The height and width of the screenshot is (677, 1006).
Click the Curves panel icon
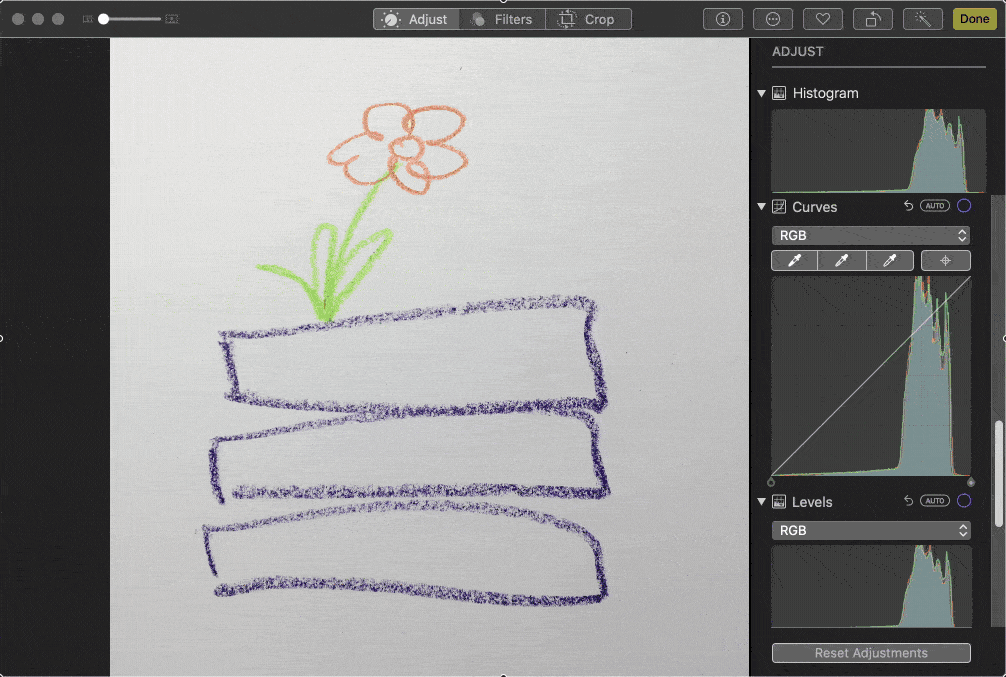coord(779,207)
